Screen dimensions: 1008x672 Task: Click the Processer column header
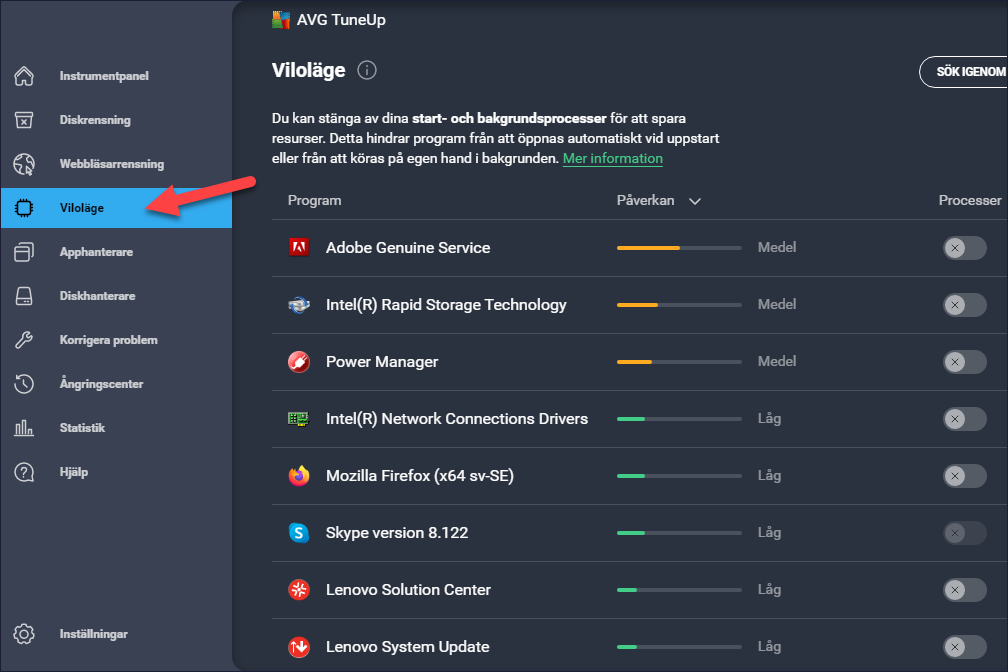(970, 200)
